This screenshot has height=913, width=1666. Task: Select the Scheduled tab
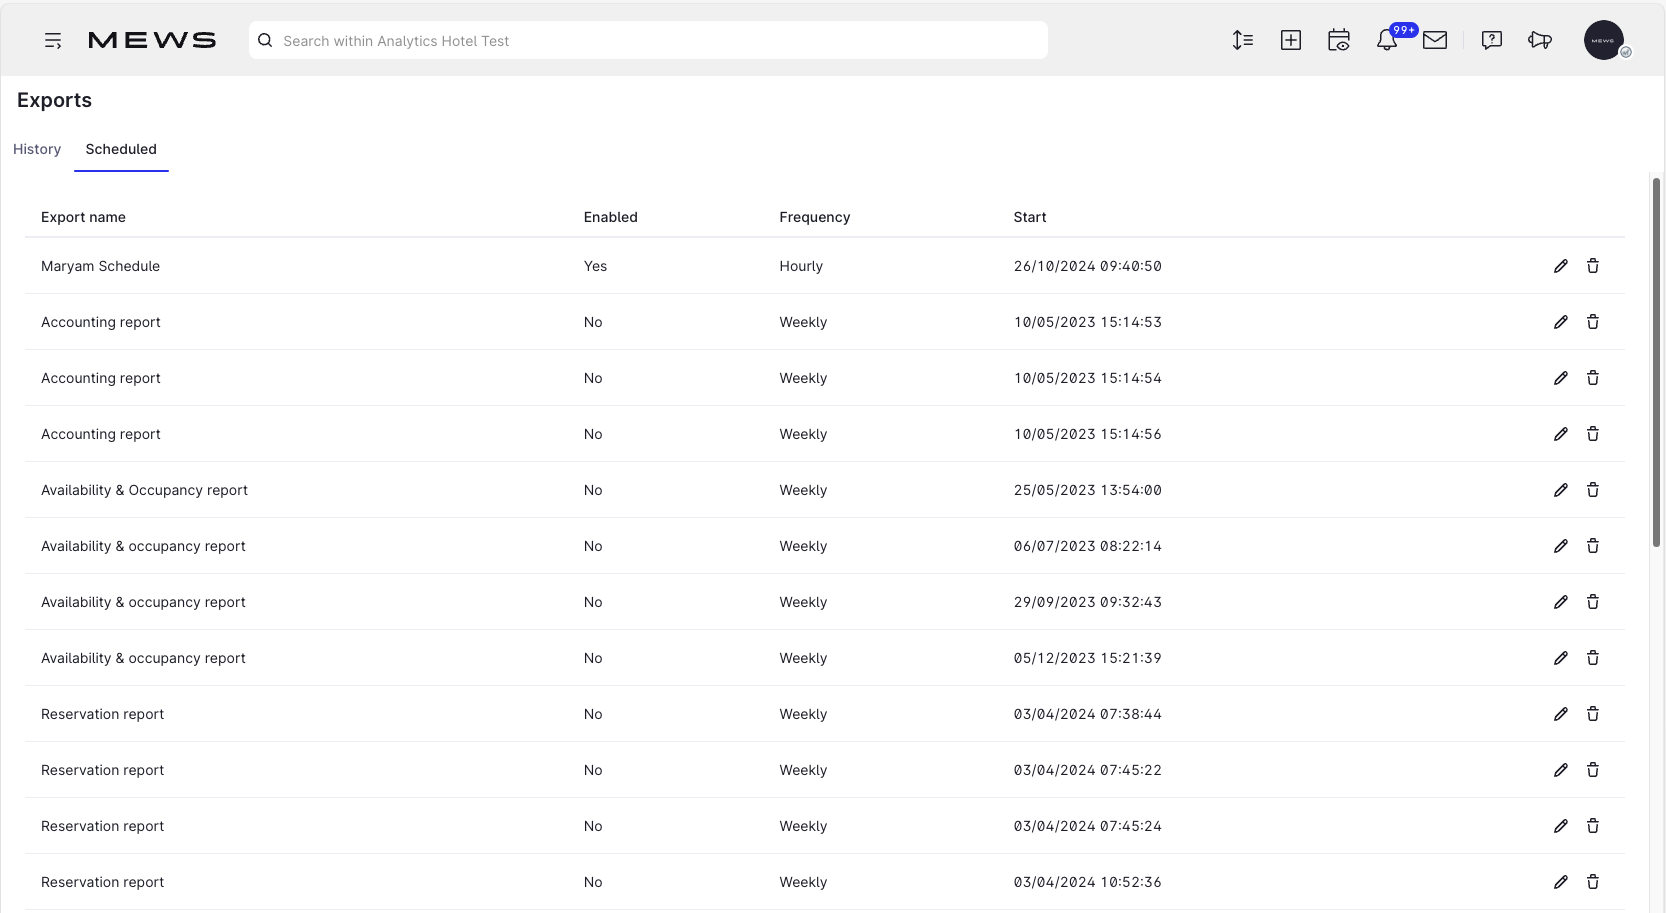point(121,149)
